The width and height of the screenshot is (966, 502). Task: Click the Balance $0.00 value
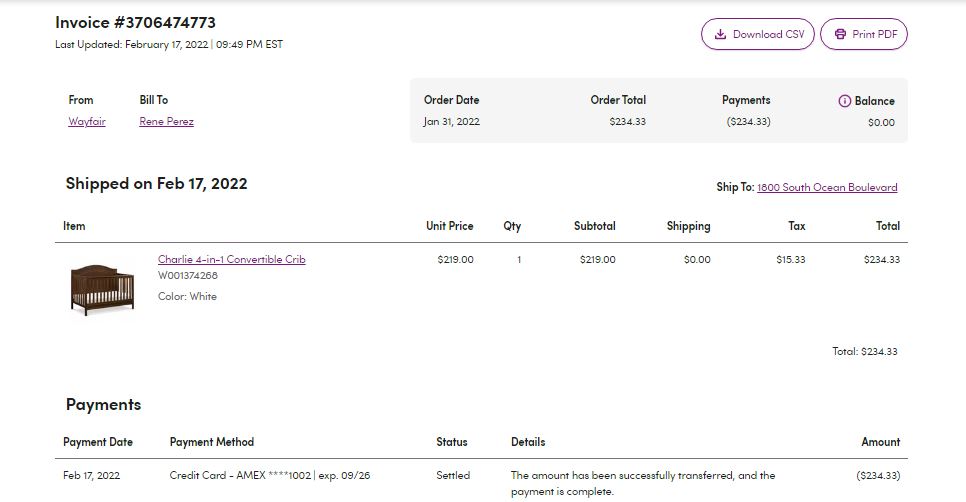tap(881, 123)
